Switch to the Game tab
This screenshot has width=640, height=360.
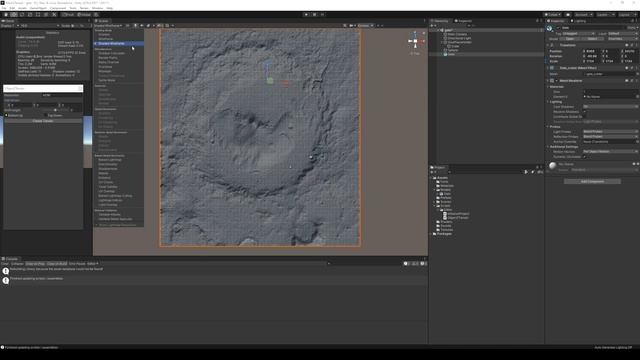[8, 21]
